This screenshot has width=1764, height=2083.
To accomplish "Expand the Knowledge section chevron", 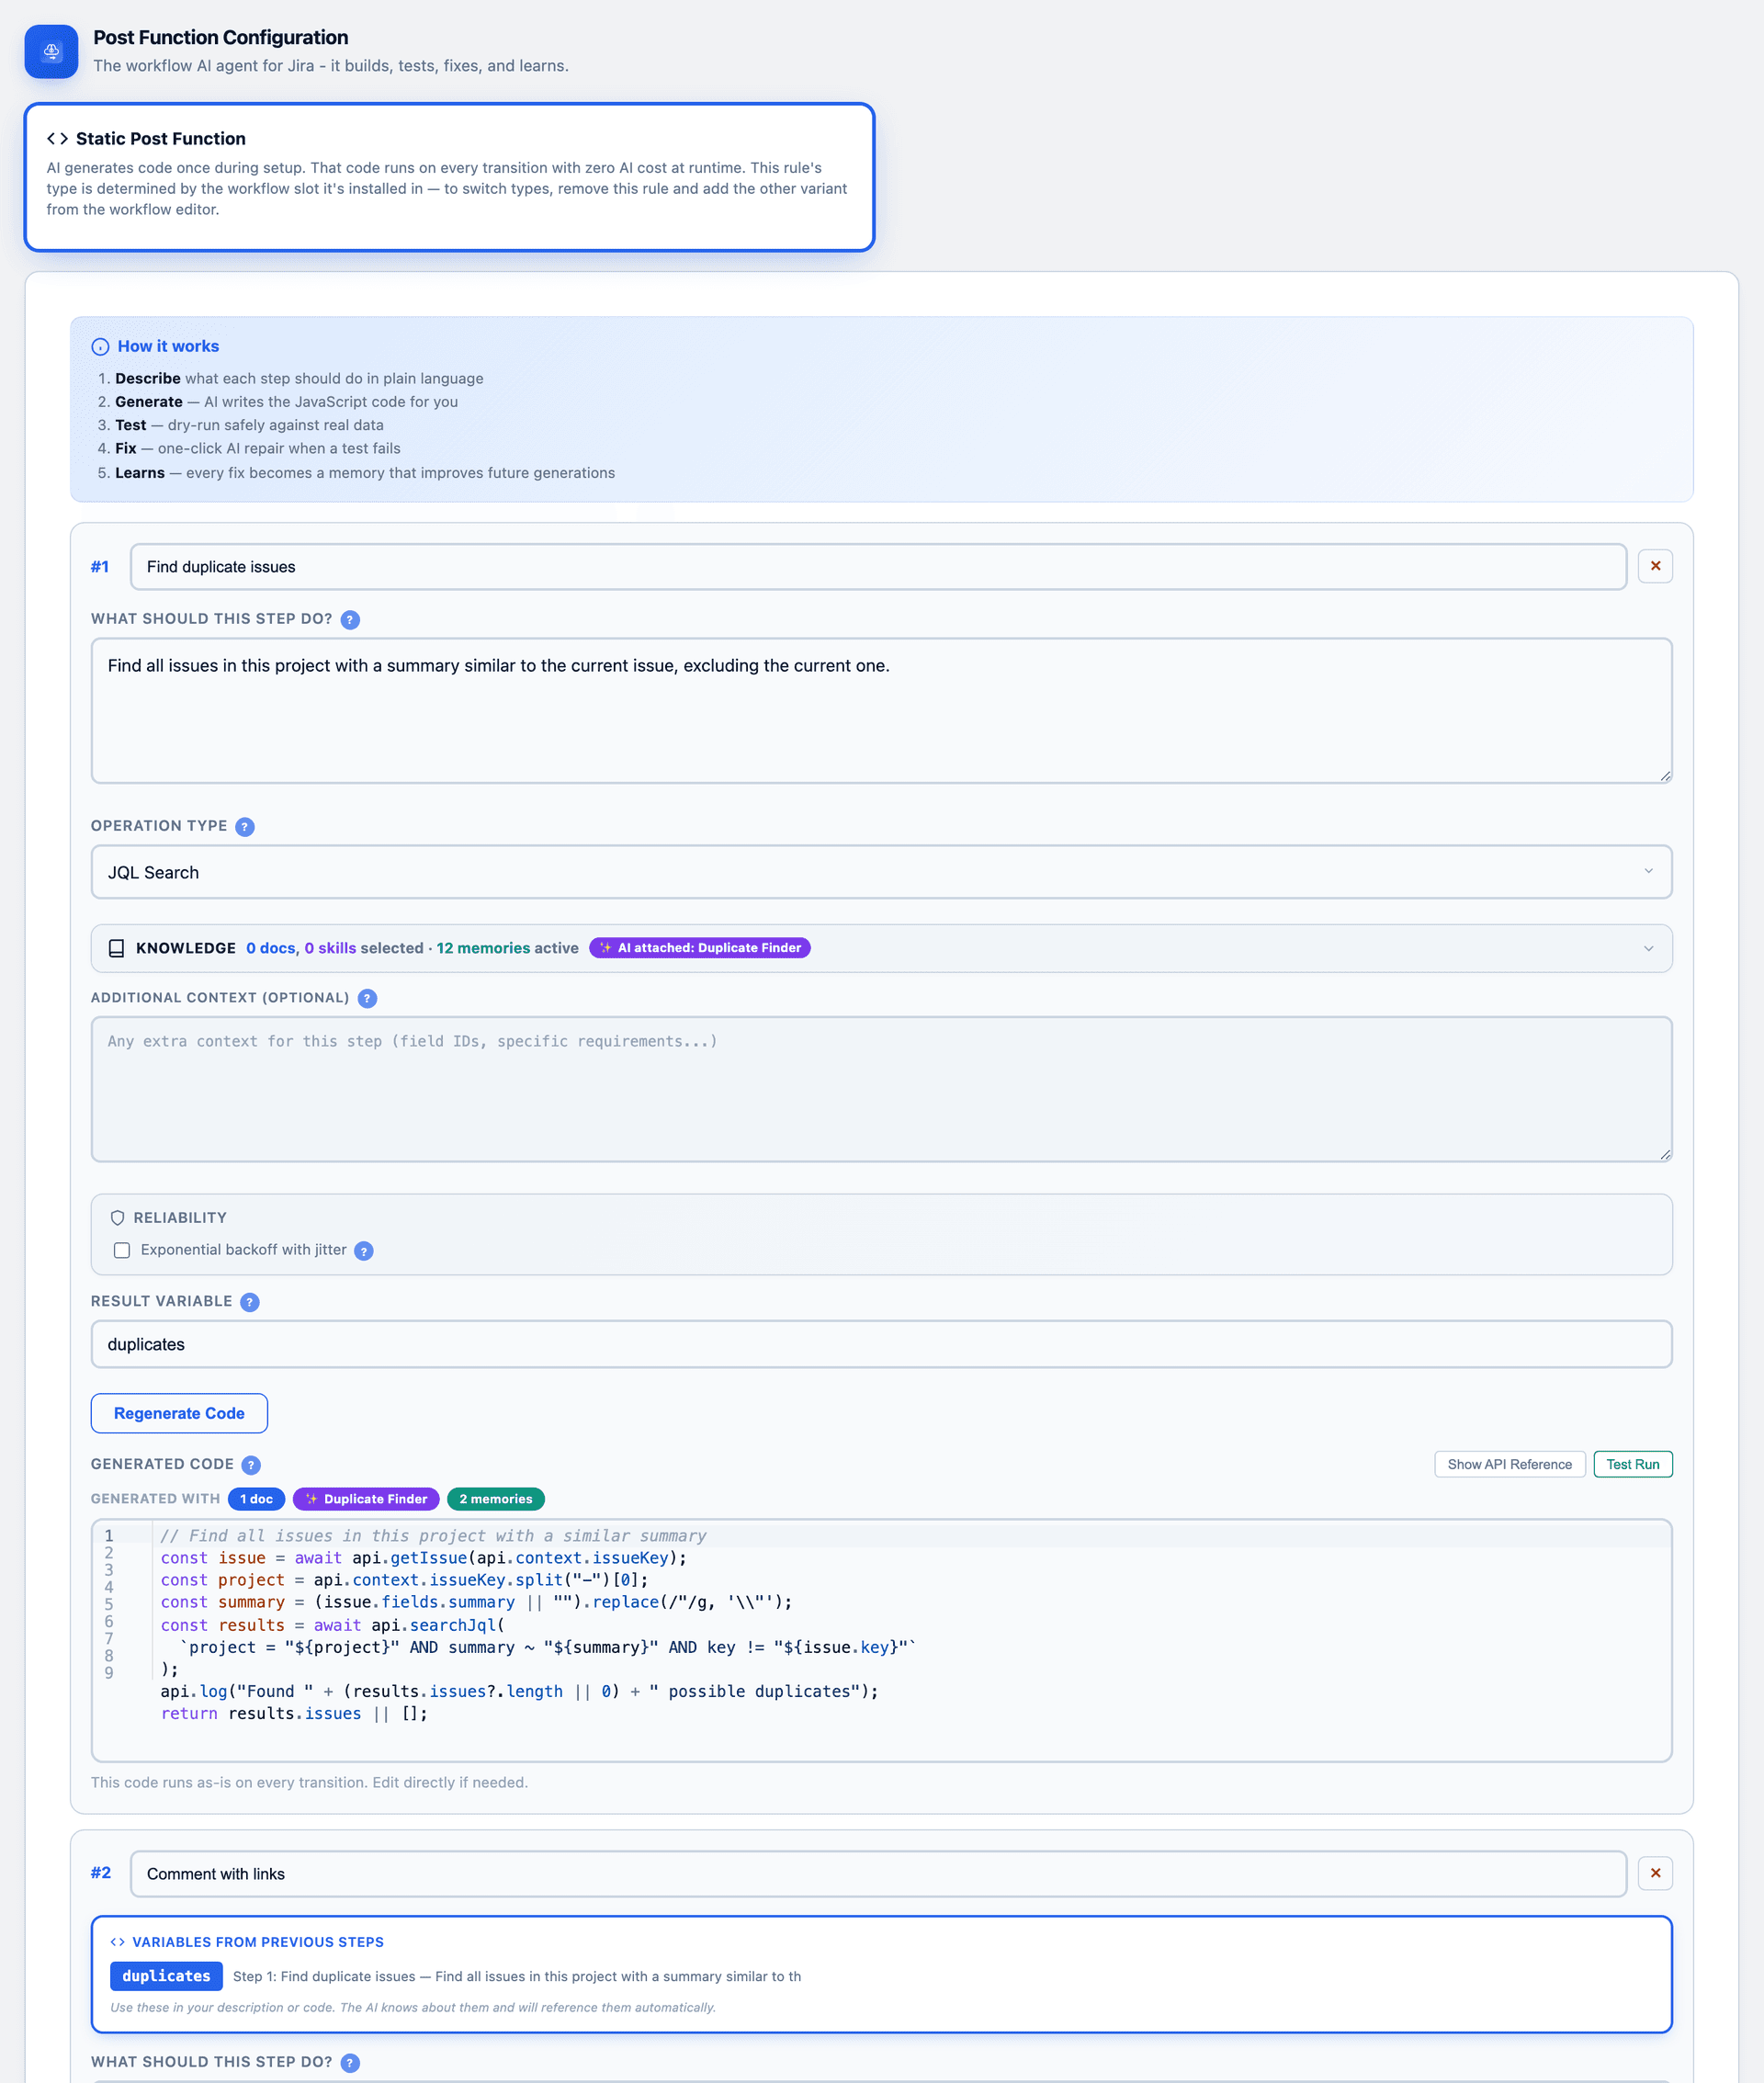I will (1648, 948).
